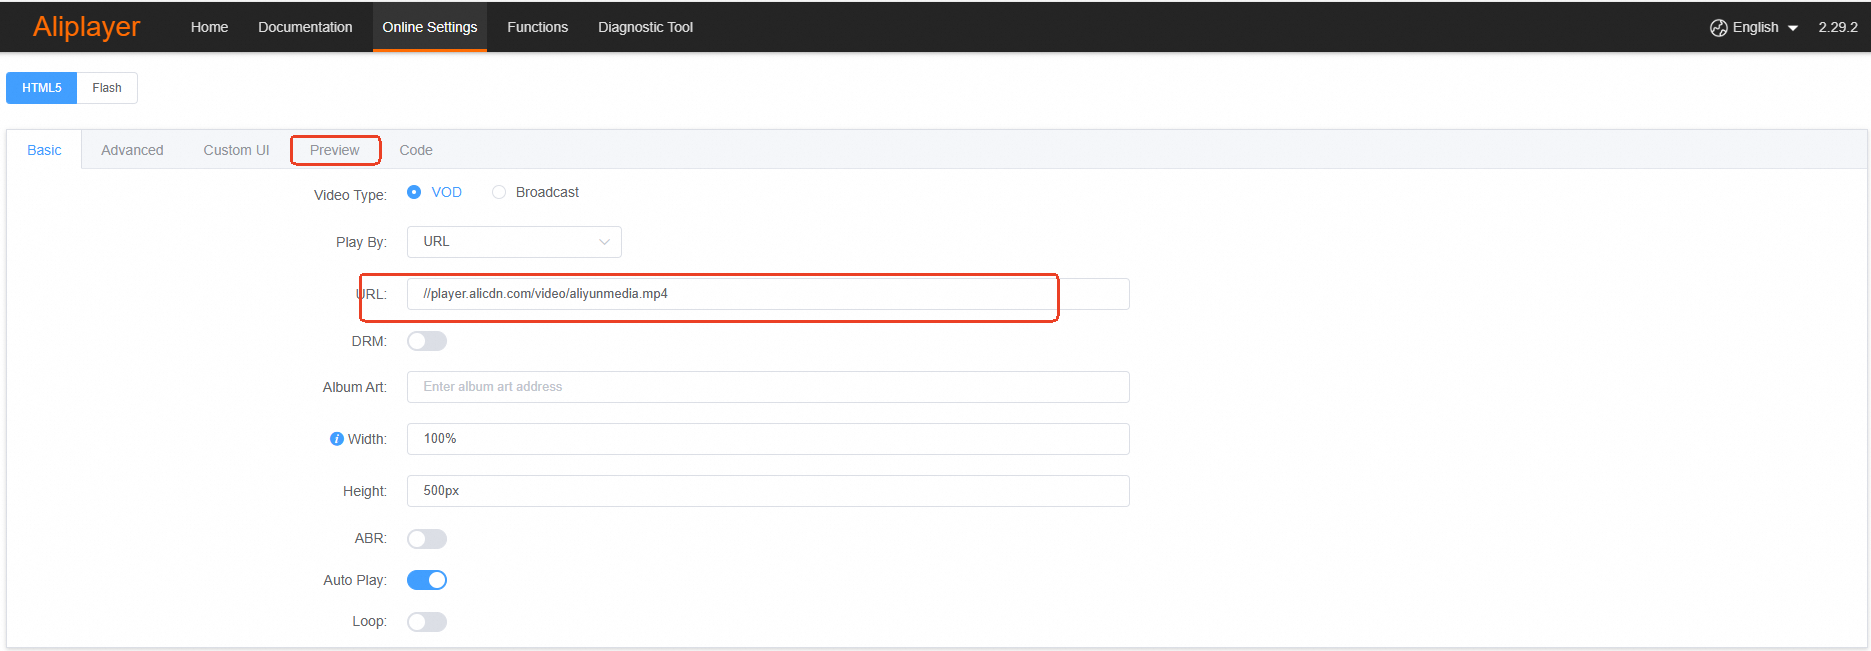Switch to the Advanced tab

click(x=132, y=150)
